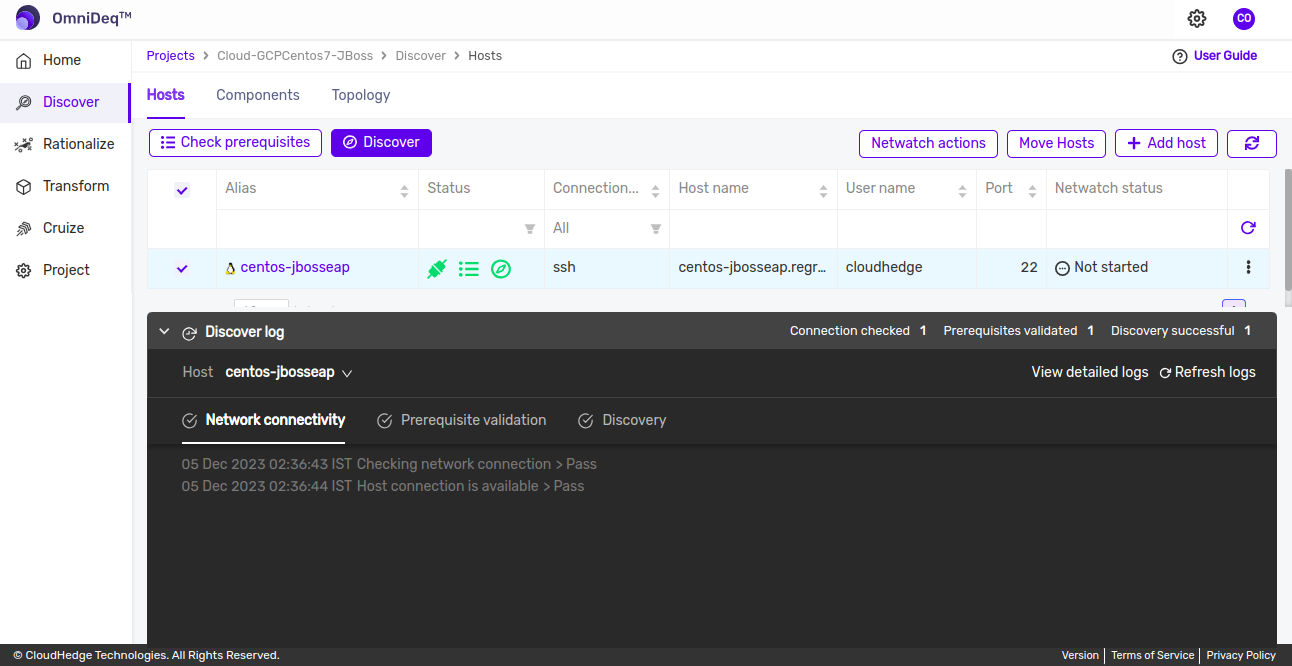The width and height of the screenshot is (1292, 666).
Task: Click the Alias filter input field
Action: [317, 229]
